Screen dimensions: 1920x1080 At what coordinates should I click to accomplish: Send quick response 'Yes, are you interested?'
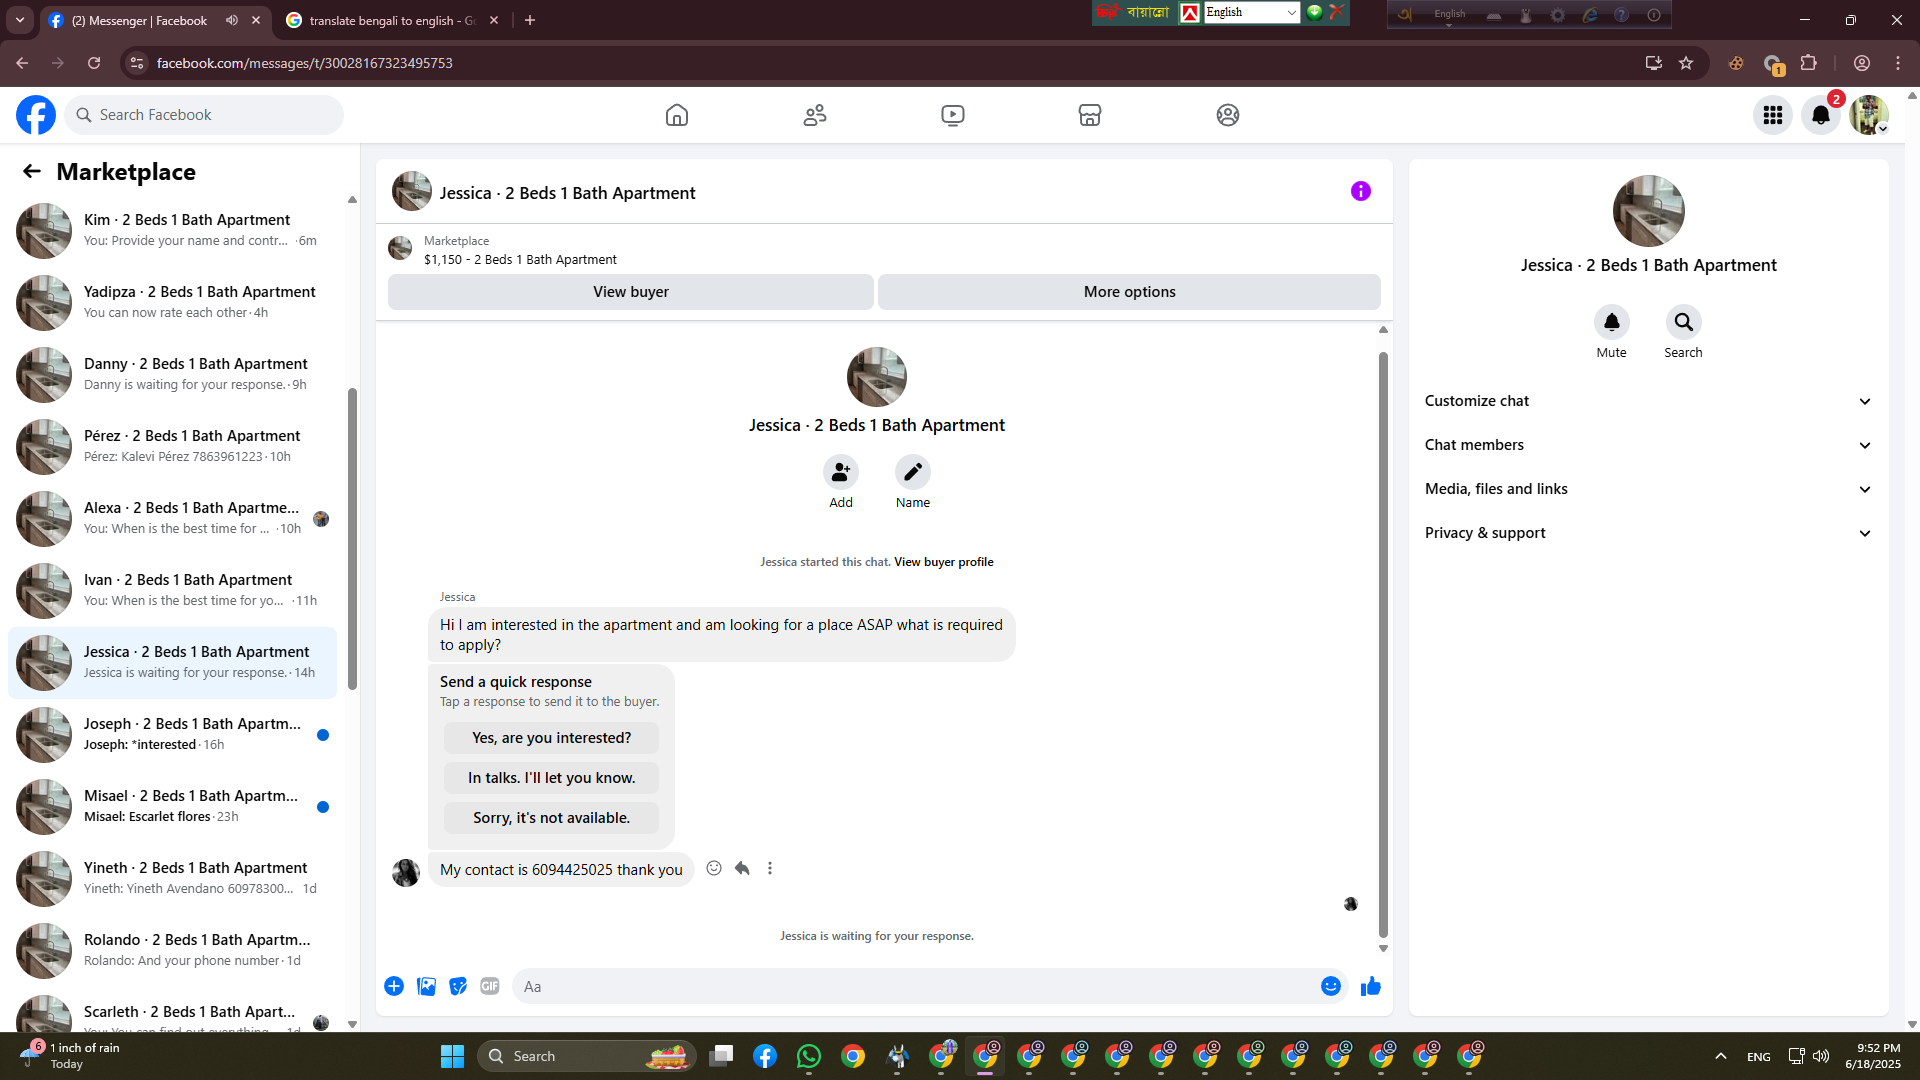click(x=552, y=738)
